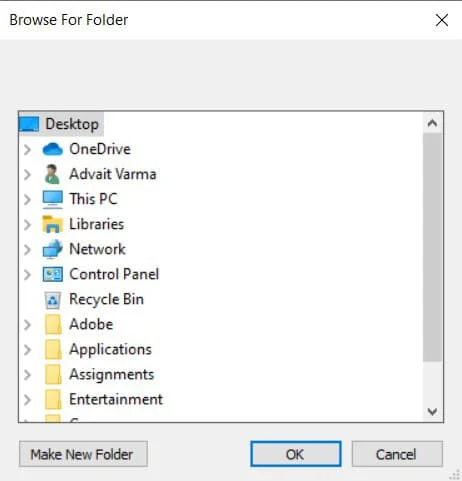Click the Cancel button
The height and width of the screenshot is (481, 462).
[397, 454]
